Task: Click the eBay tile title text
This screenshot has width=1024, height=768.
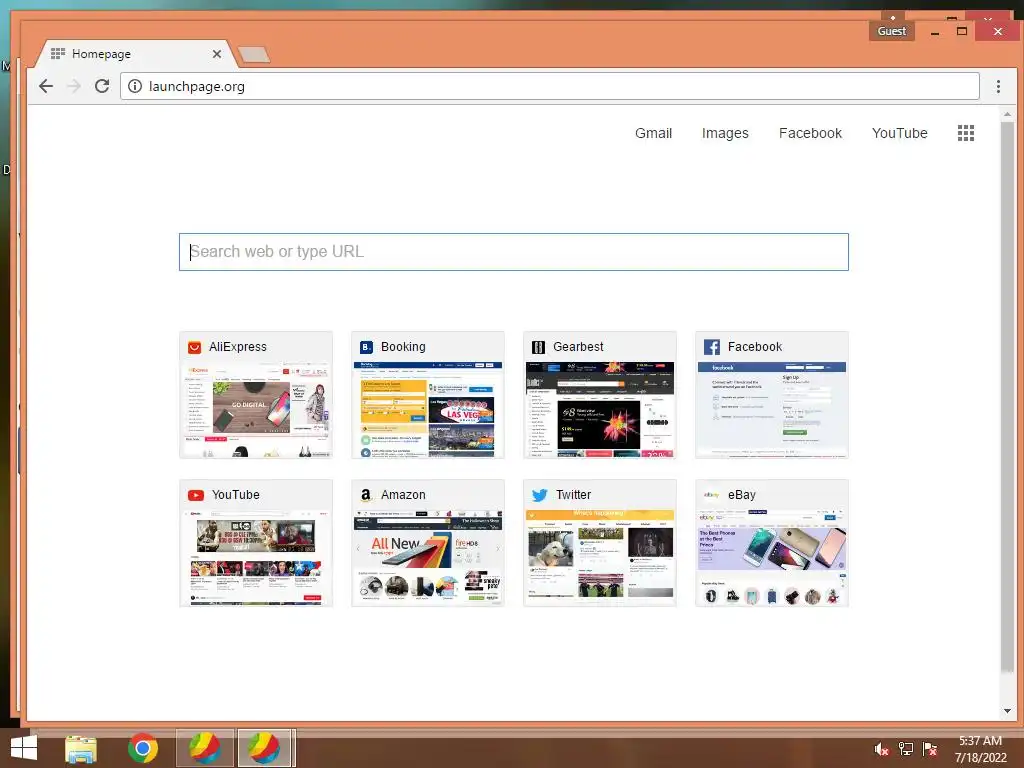Action: (742, 495)
